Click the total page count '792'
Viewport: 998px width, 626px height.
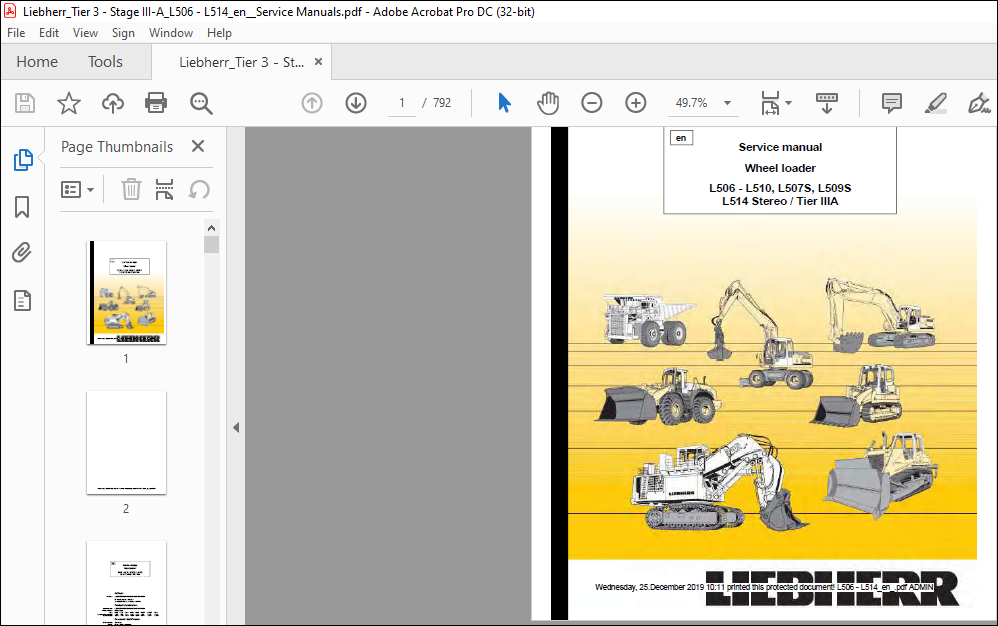point(442,103)
